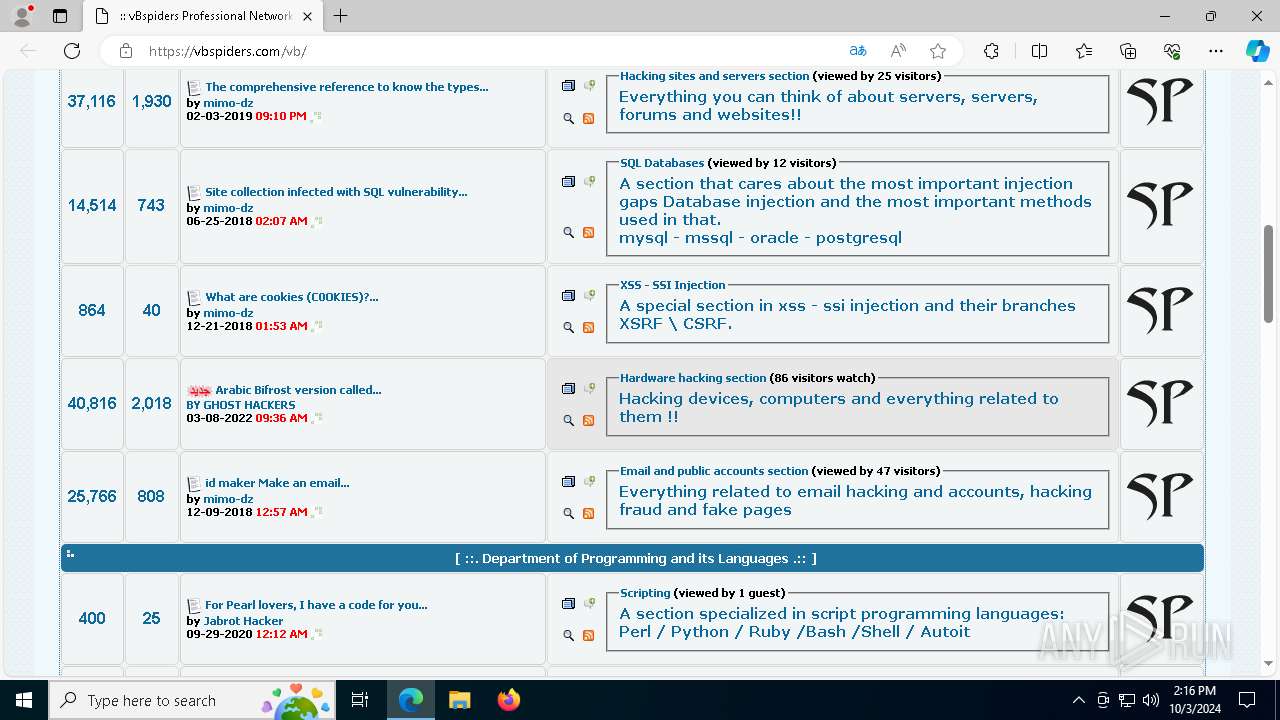This screenshot has width=1280, height=720.
Task: Open Hardware hacking section forum
Action: point(693,378)
